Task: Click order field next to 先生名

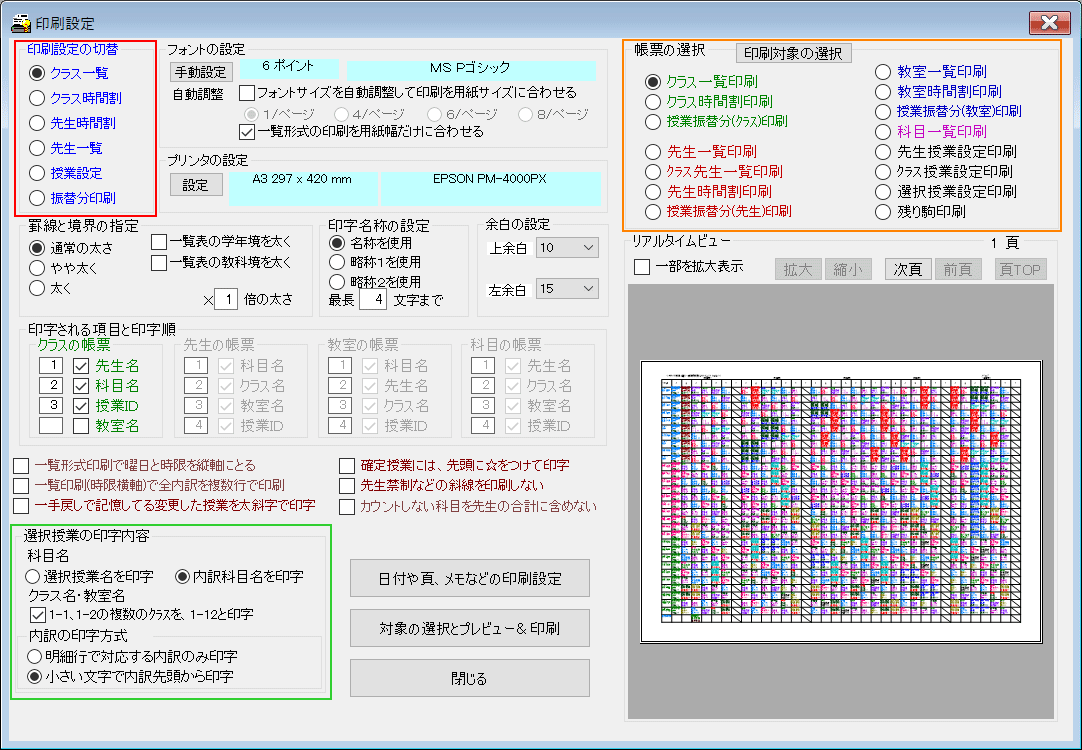Action: pyautogui.click(x=51, y=366)
